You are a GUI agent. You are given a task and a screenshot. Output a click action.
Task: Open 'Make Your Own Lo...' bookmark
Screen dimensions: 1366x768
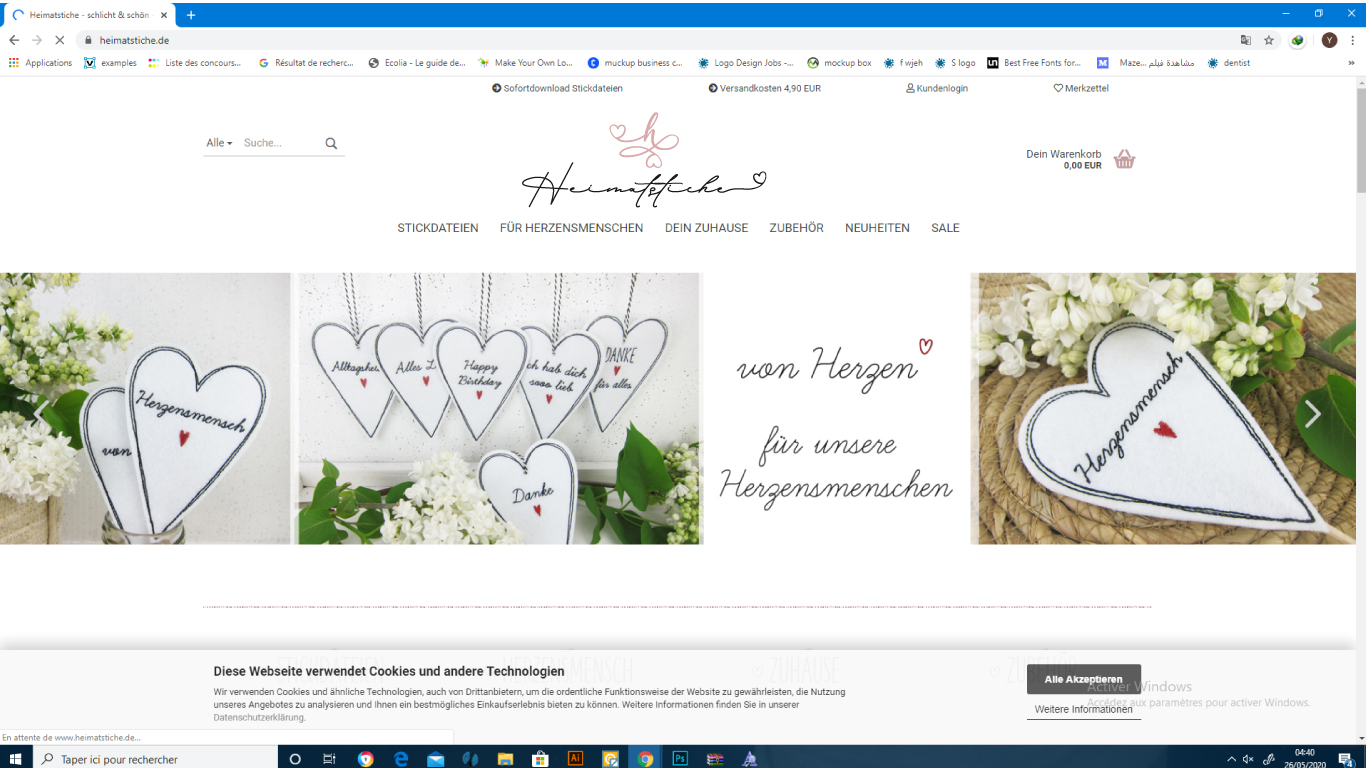tap(526, 63)
